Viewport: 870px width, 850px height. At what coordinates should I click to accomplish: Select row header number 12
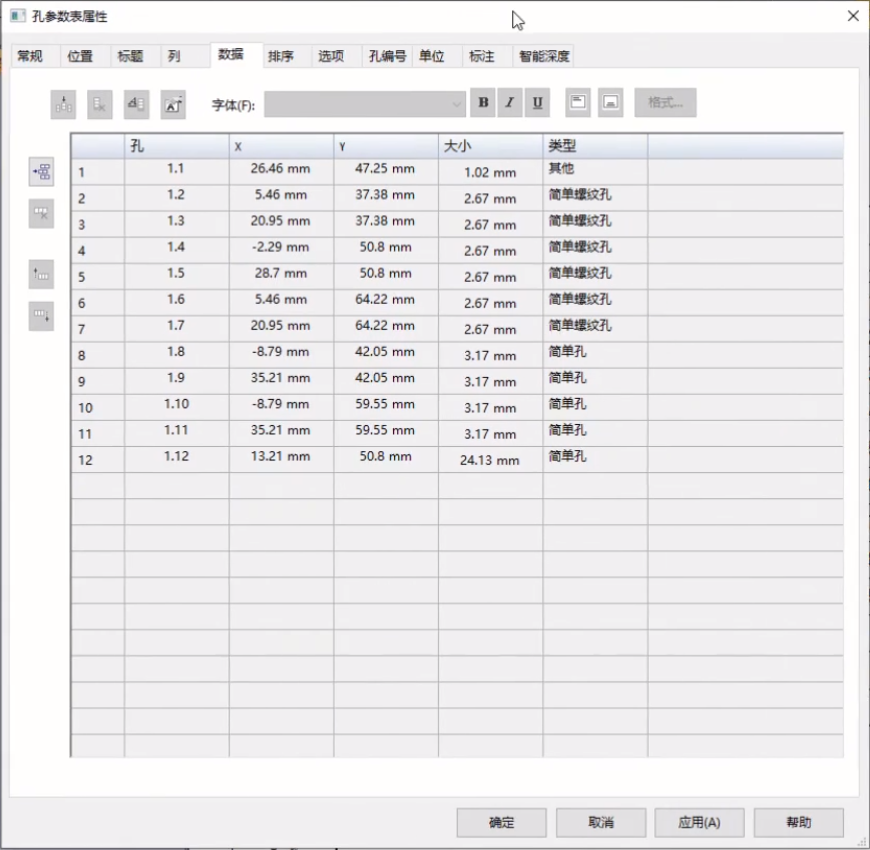(x=98, y=459)
